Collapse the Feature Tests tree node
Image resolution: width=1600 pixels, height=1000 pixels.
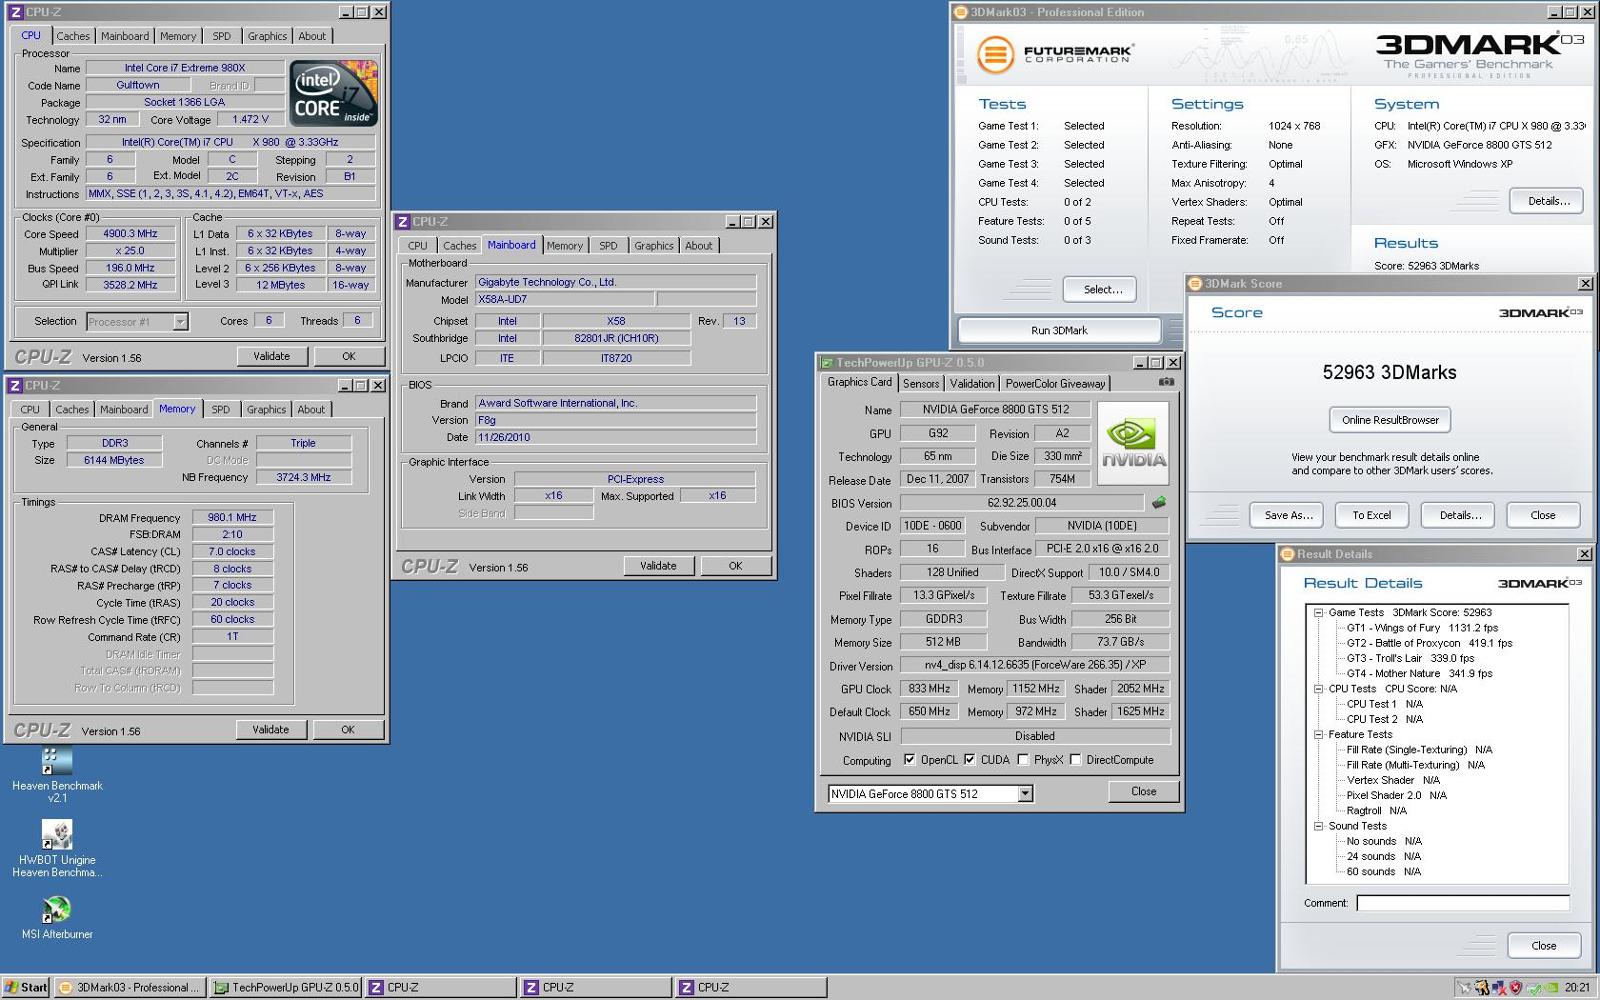coord(1318,734)
